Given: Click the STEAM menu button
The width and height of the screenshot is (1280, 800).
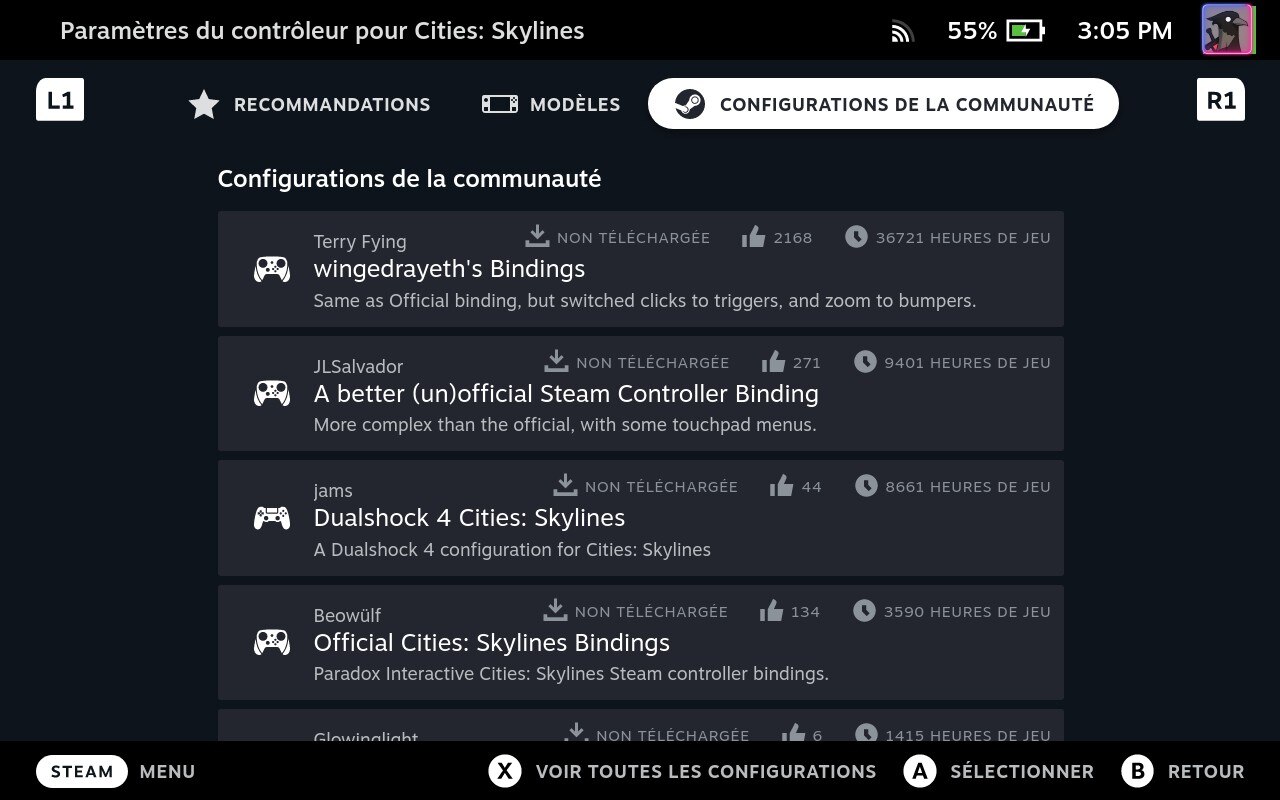Looking at the screenshot, I should (82, 772).
